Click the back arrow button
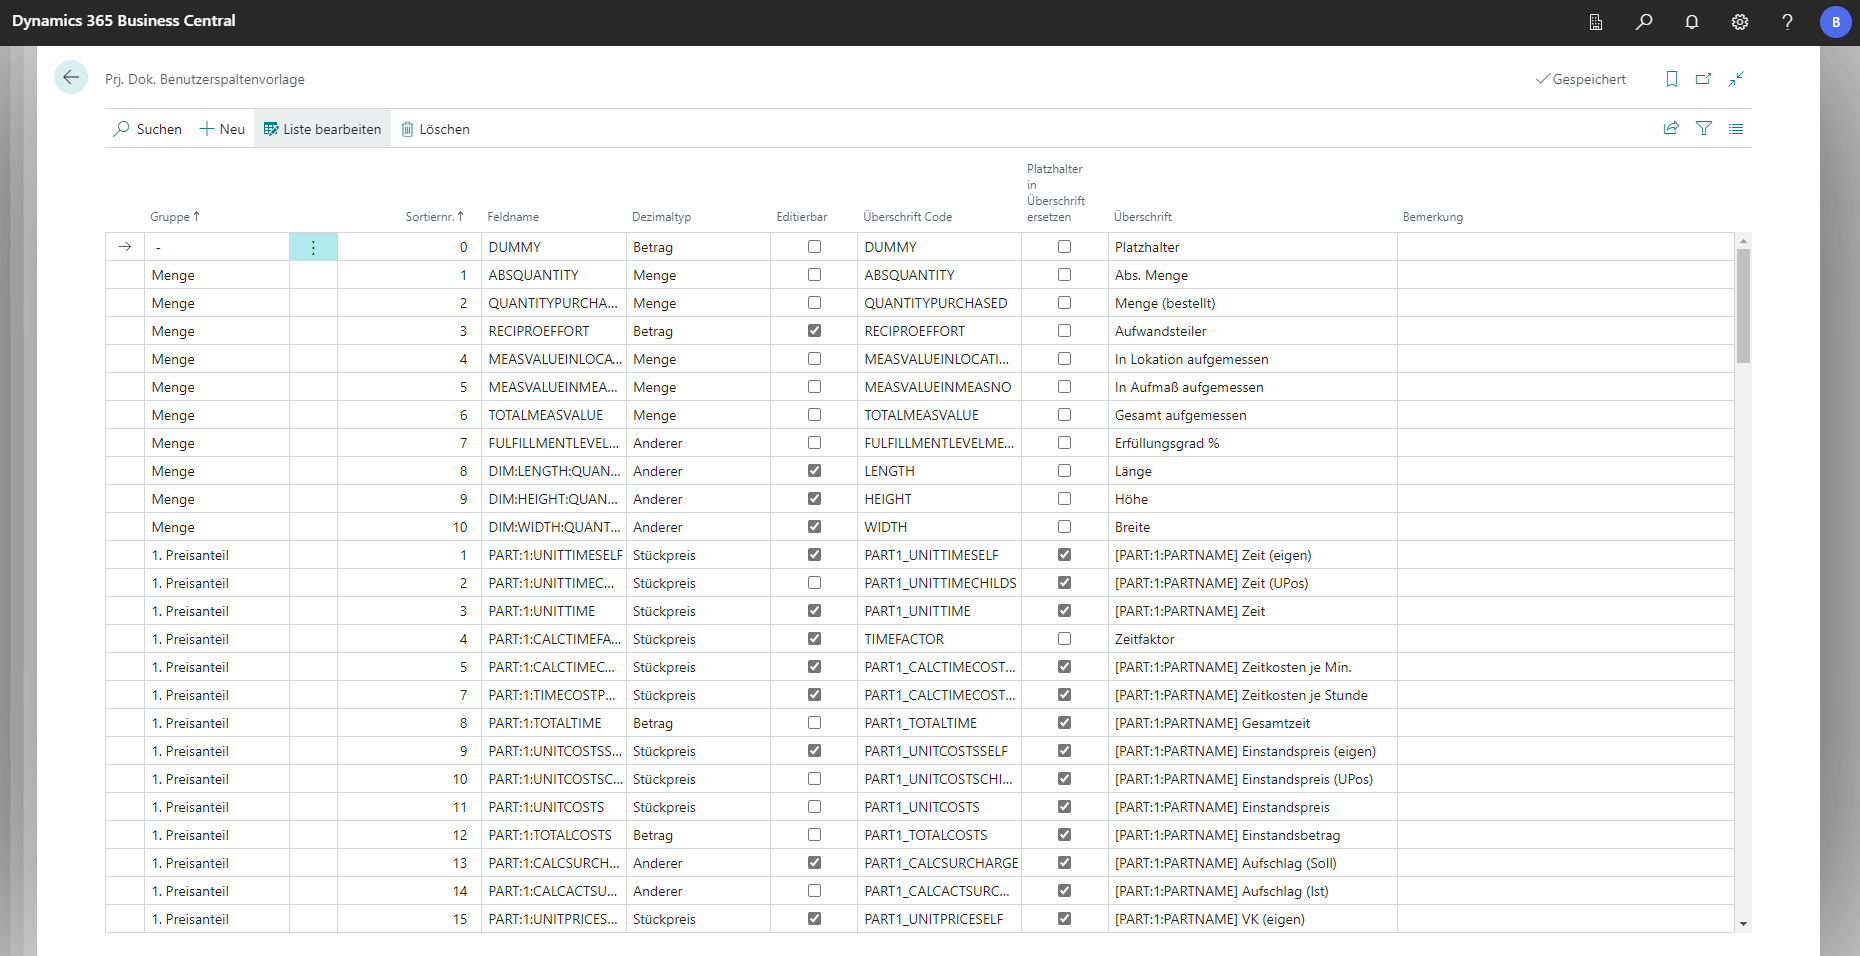Screen dimensions: 1860x956 [71, 78]
